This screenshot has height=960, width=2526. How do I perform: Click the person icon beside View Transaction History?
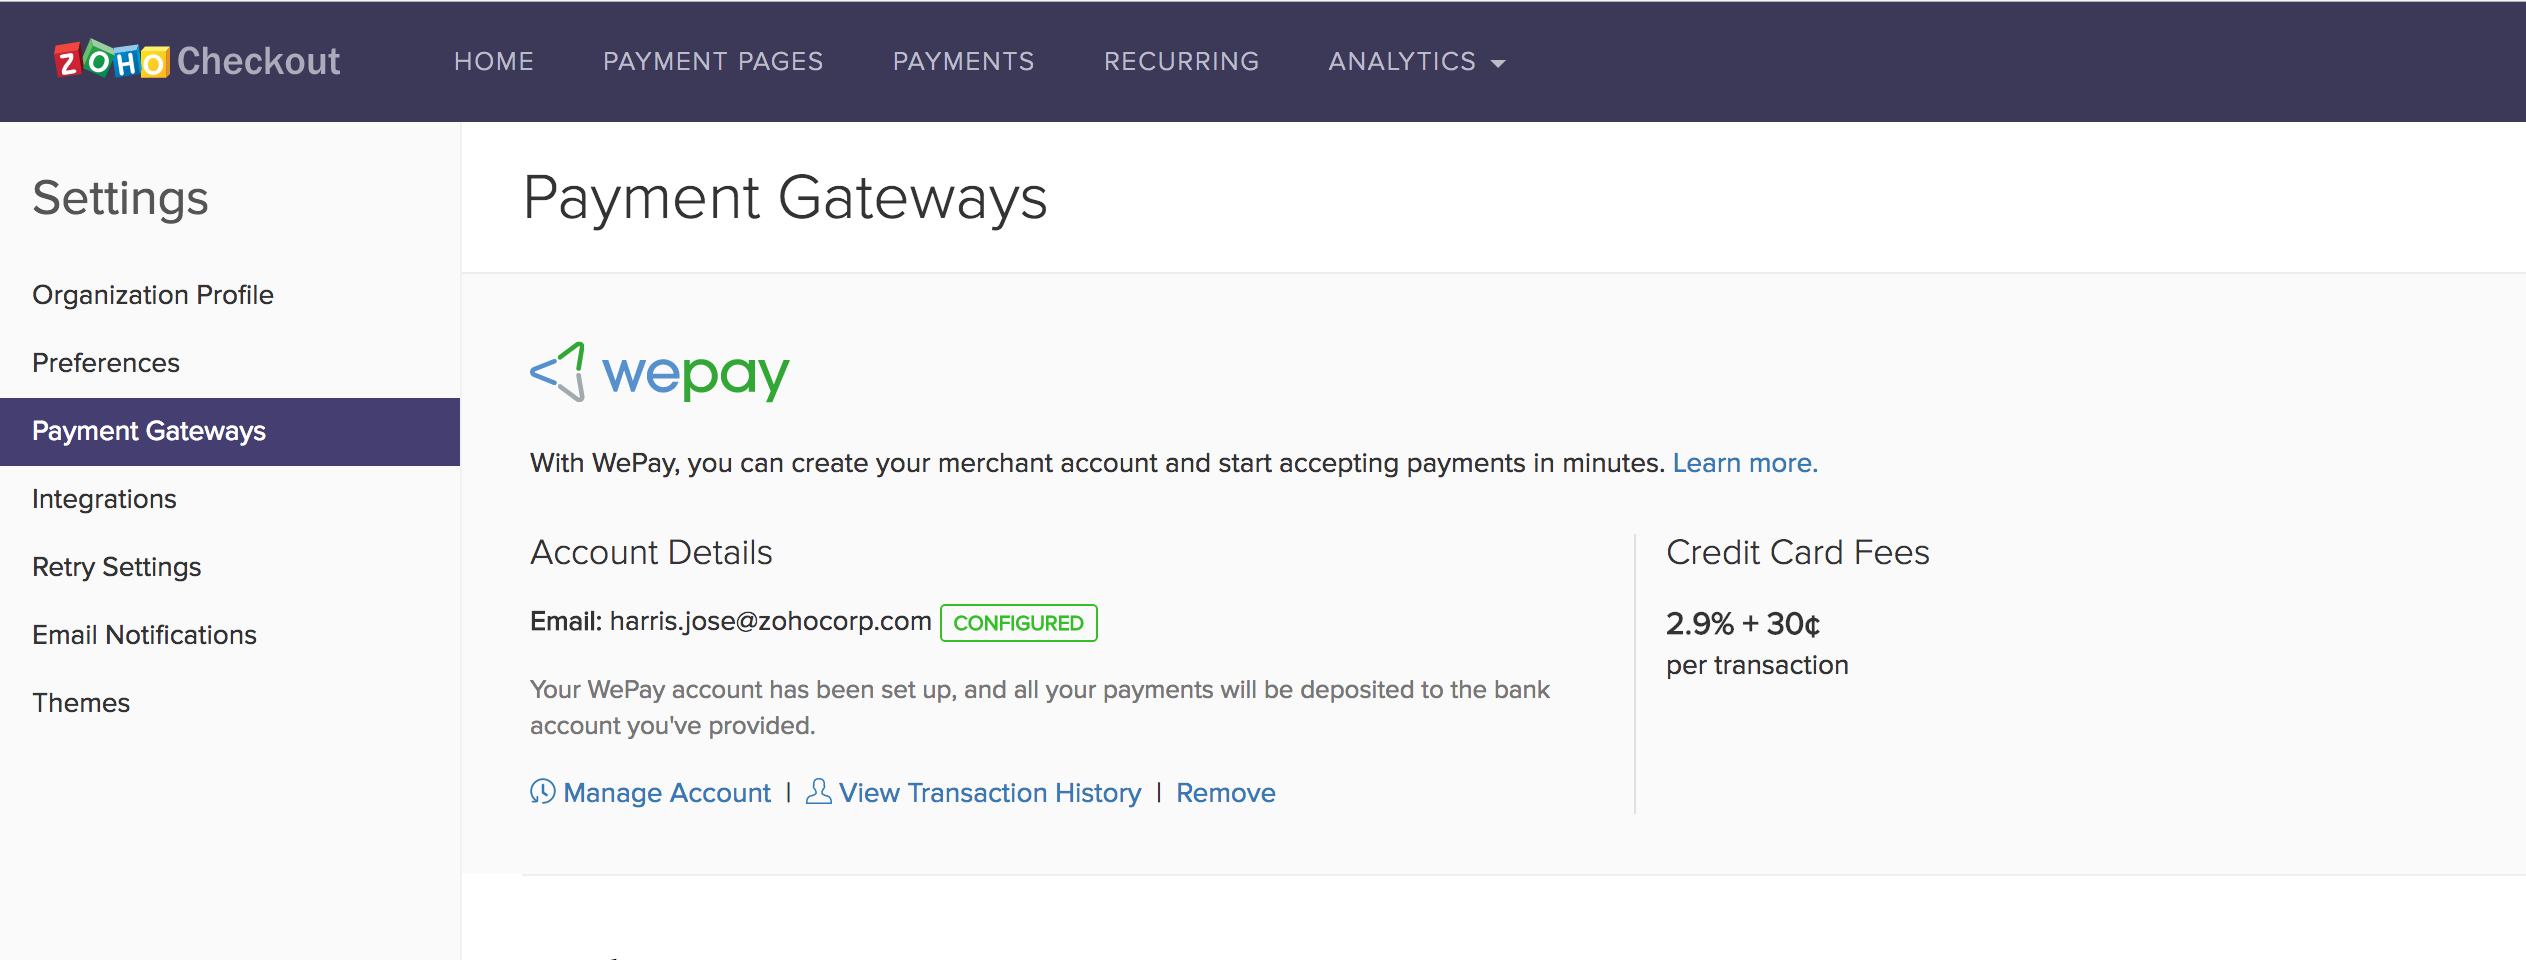pos(818,792)
